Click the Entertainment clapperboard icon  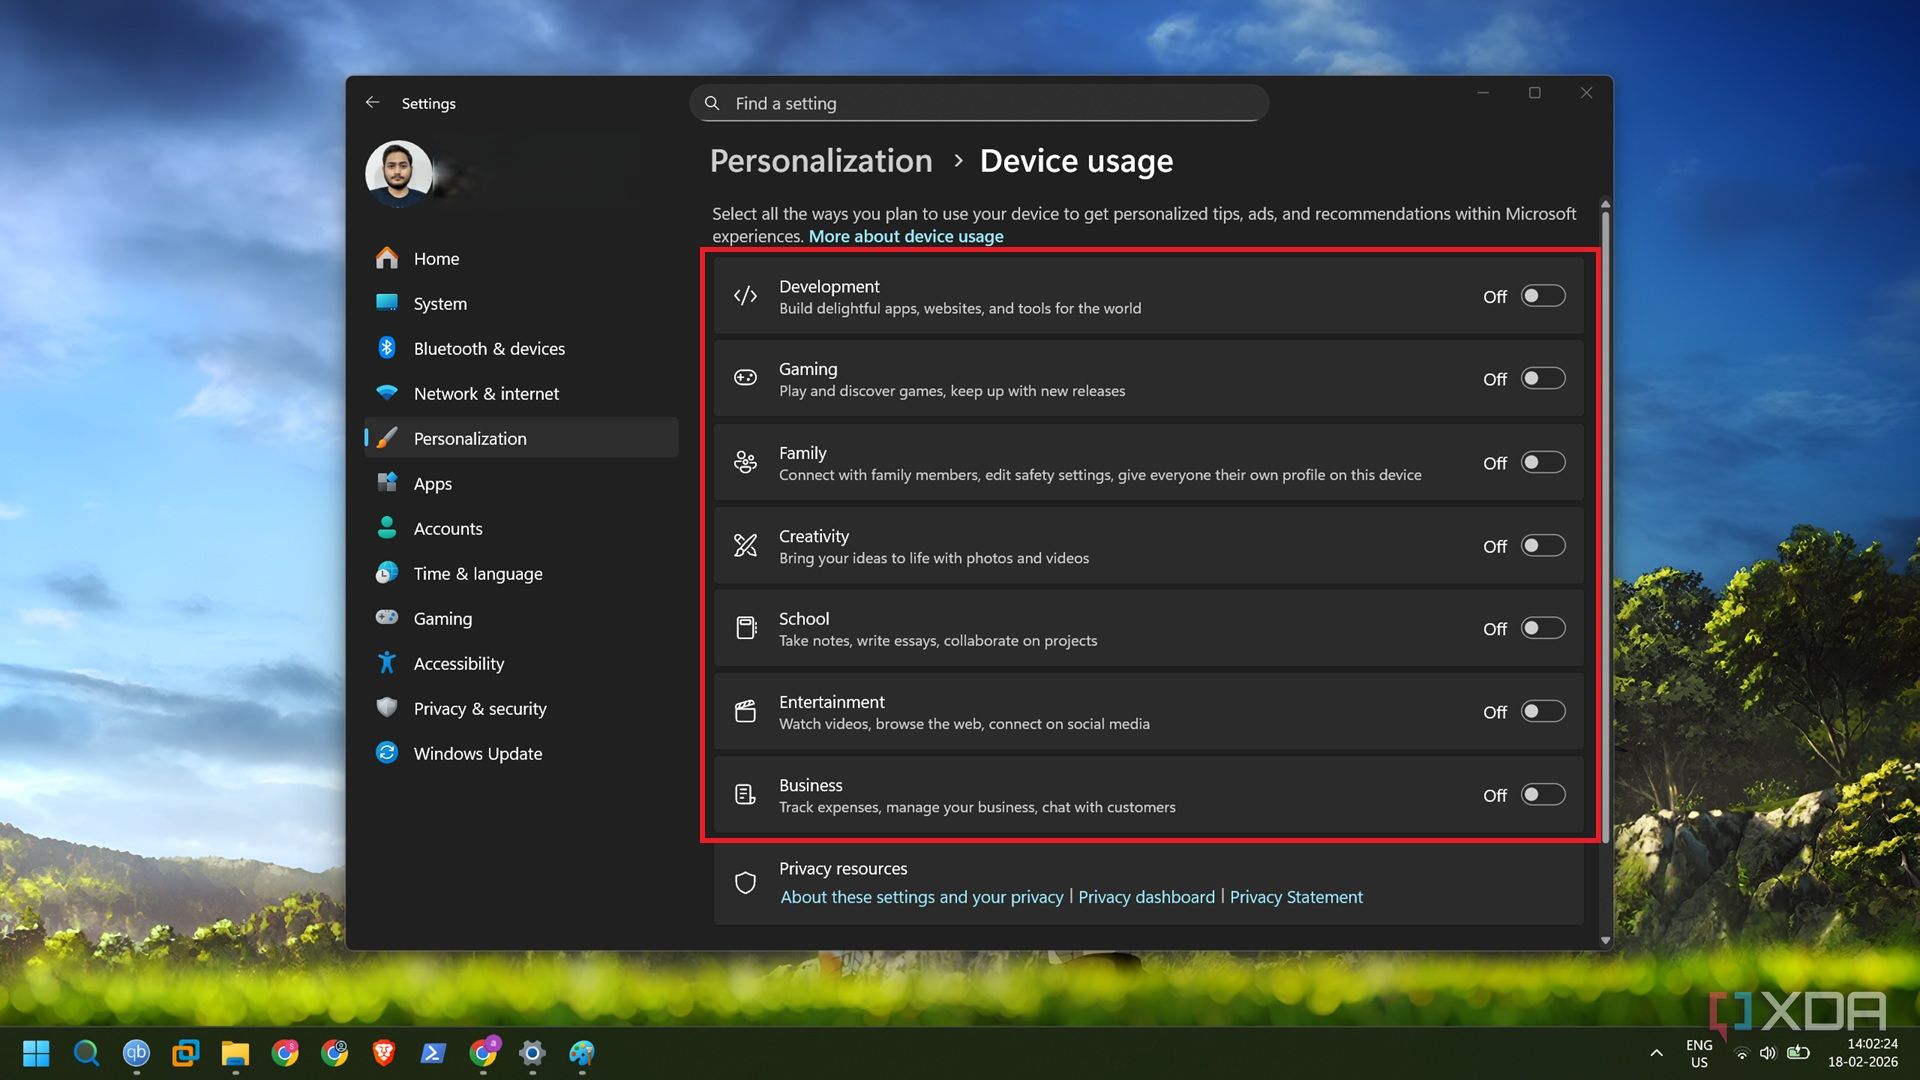(x=745, y=711)
